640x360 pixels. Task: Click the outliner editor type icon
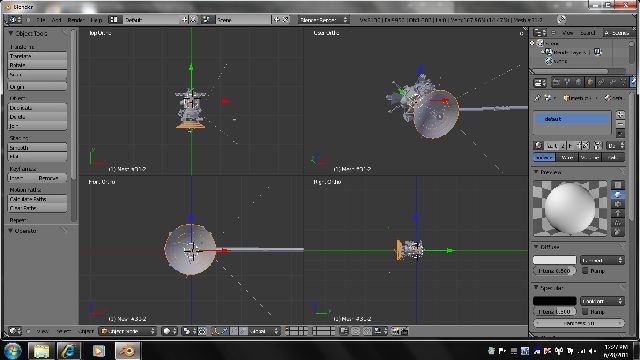540,33
